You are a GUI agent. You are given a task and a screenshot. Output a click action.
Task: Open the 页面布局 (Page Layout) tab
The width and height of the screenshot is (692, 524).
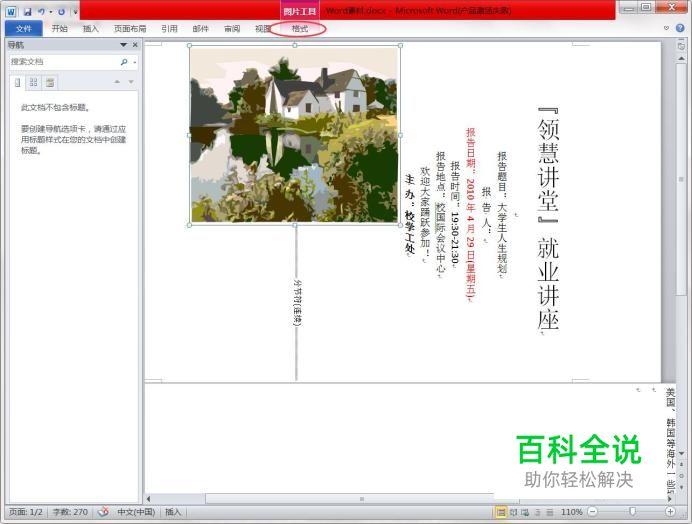coord(130,29)
